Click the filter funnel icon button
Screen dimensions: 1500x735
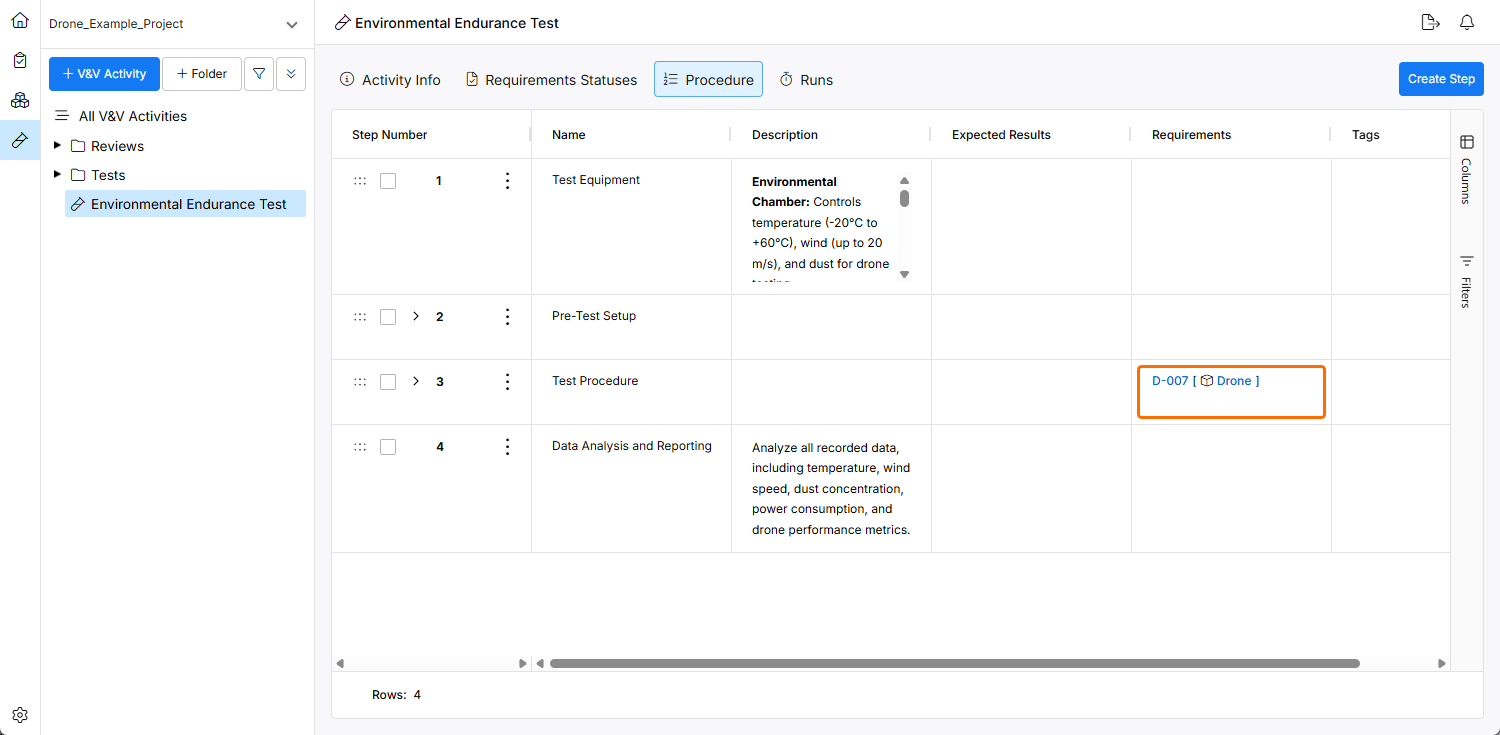tap(259, 74)
